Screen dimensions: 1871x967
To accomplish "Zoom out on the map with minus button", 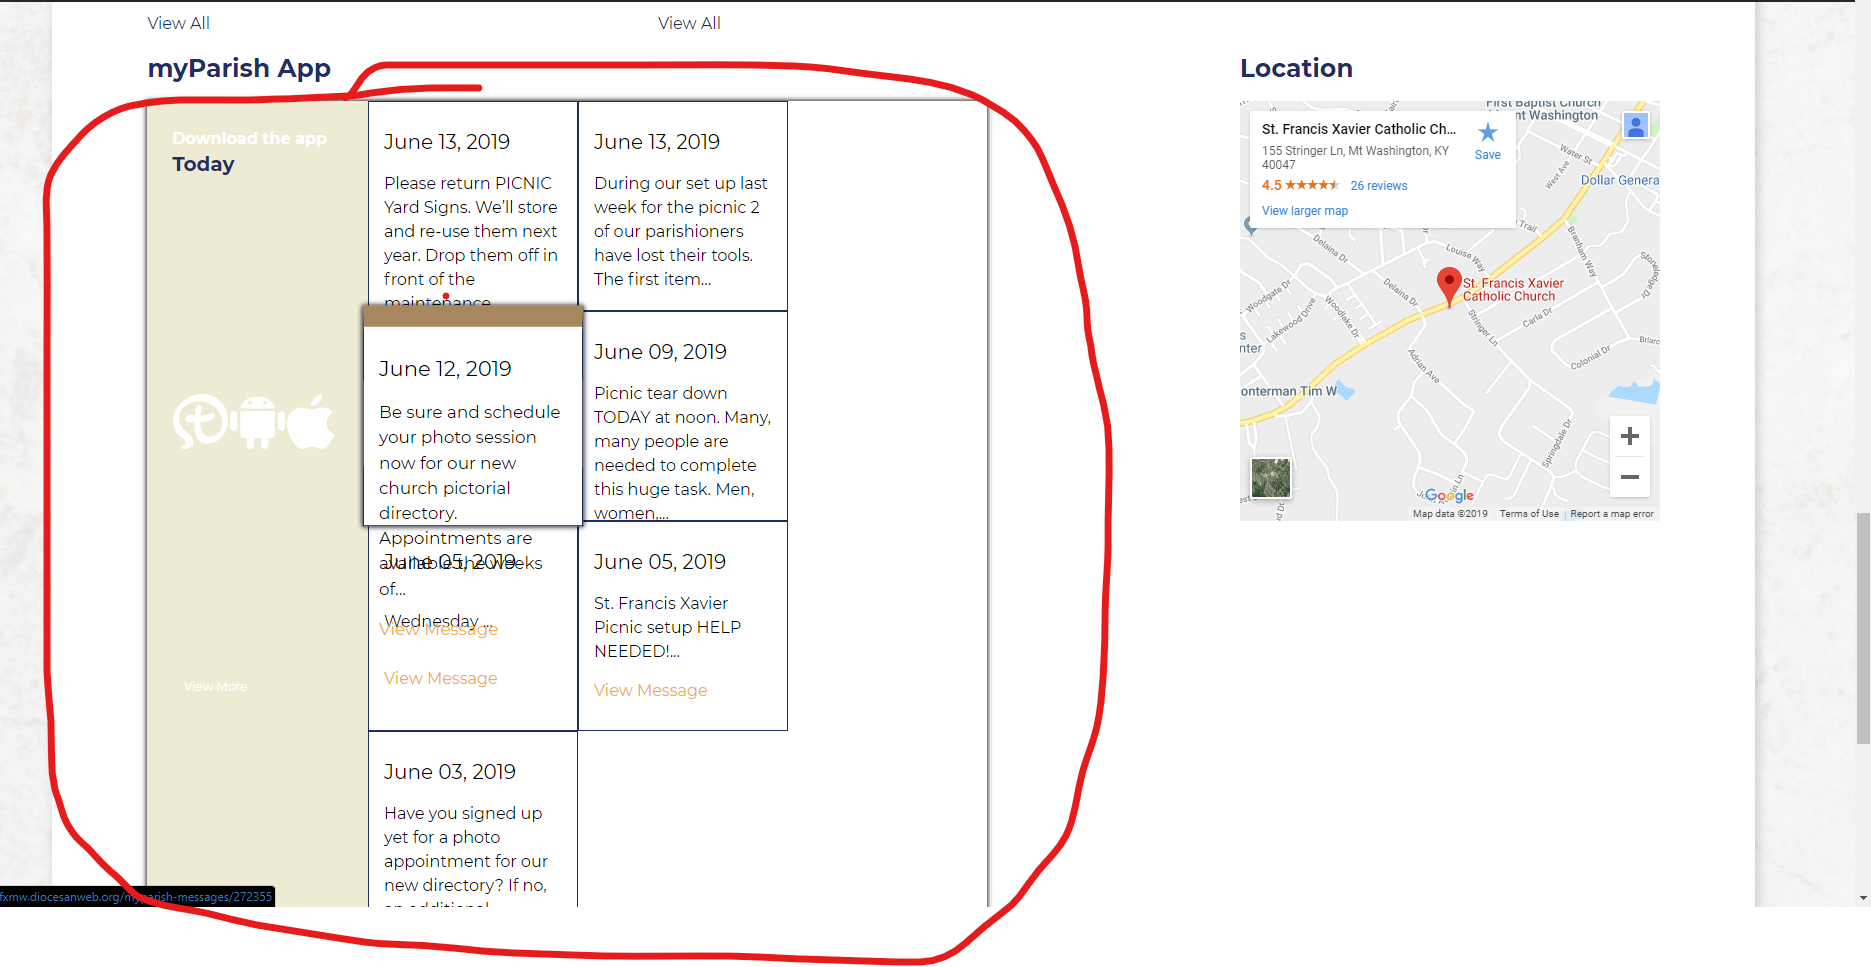I will click(1629, 477).
